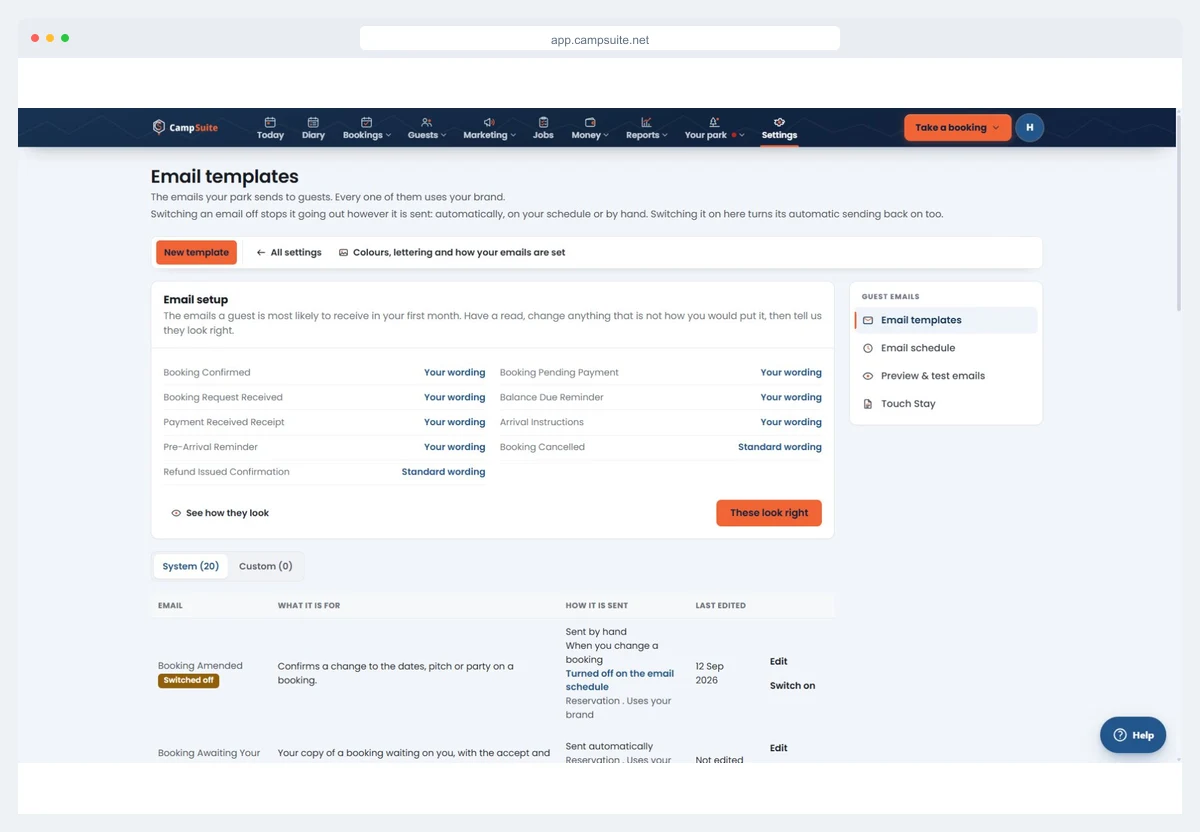Open Your wording for Balance Due Reminder
The height and width of the screenshot is (832, 1200).
click(x=791, y=397)
